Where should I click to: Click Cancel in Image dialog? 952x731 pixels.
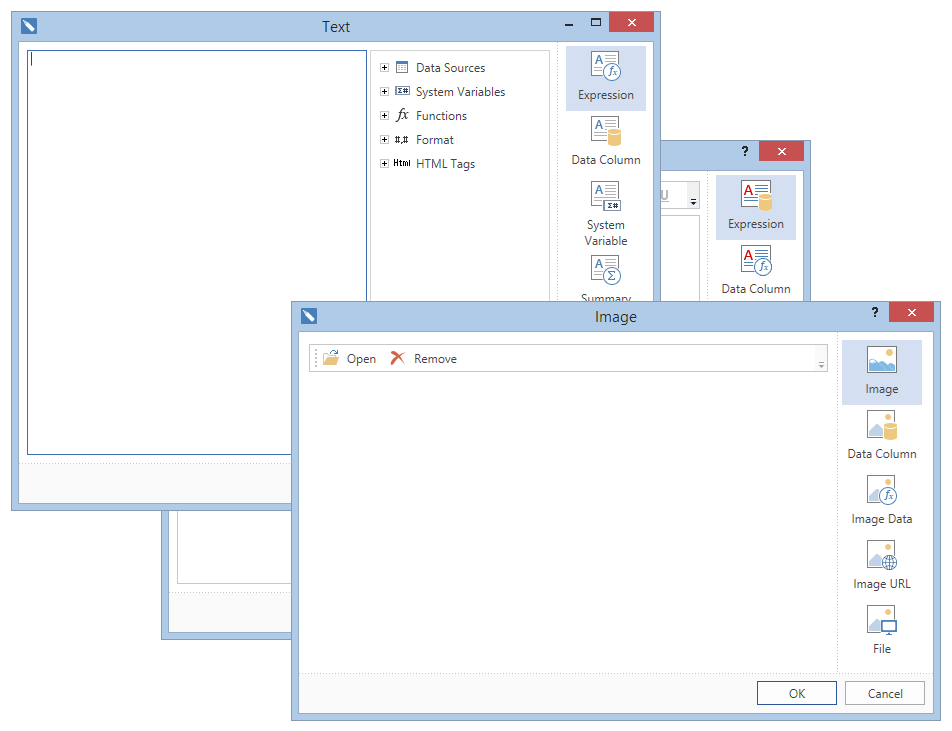point(885,693)
